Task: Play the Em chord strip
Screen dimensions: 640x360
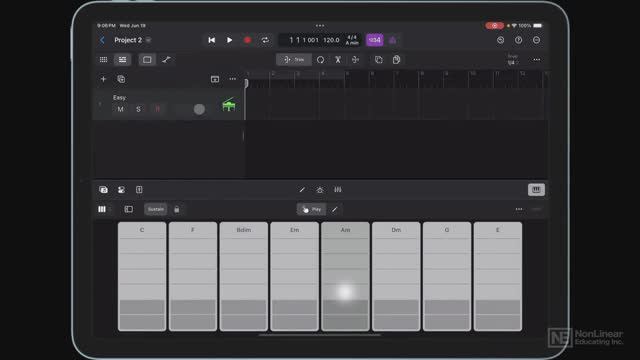Action: point(294,276)
